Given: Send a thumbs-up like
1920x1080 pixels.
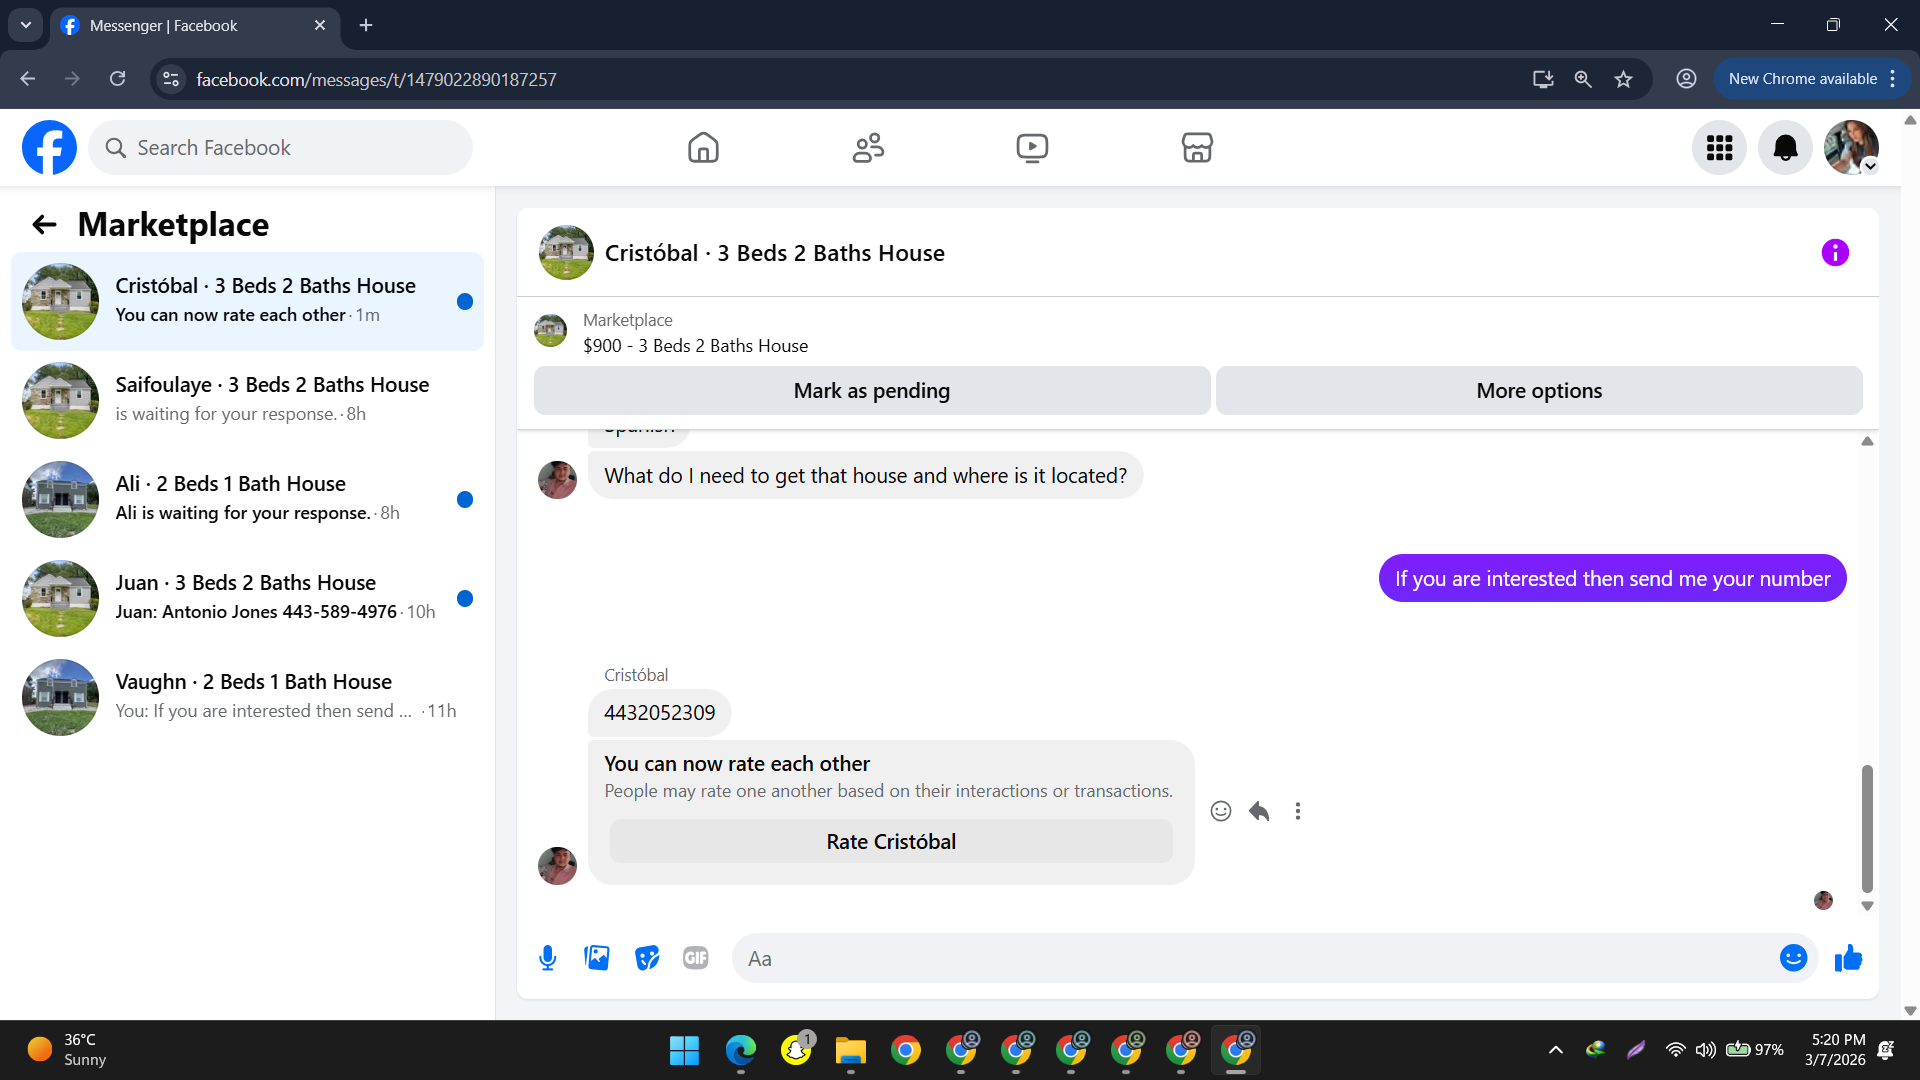Looking at the screenshot, I should (1848, 958).
